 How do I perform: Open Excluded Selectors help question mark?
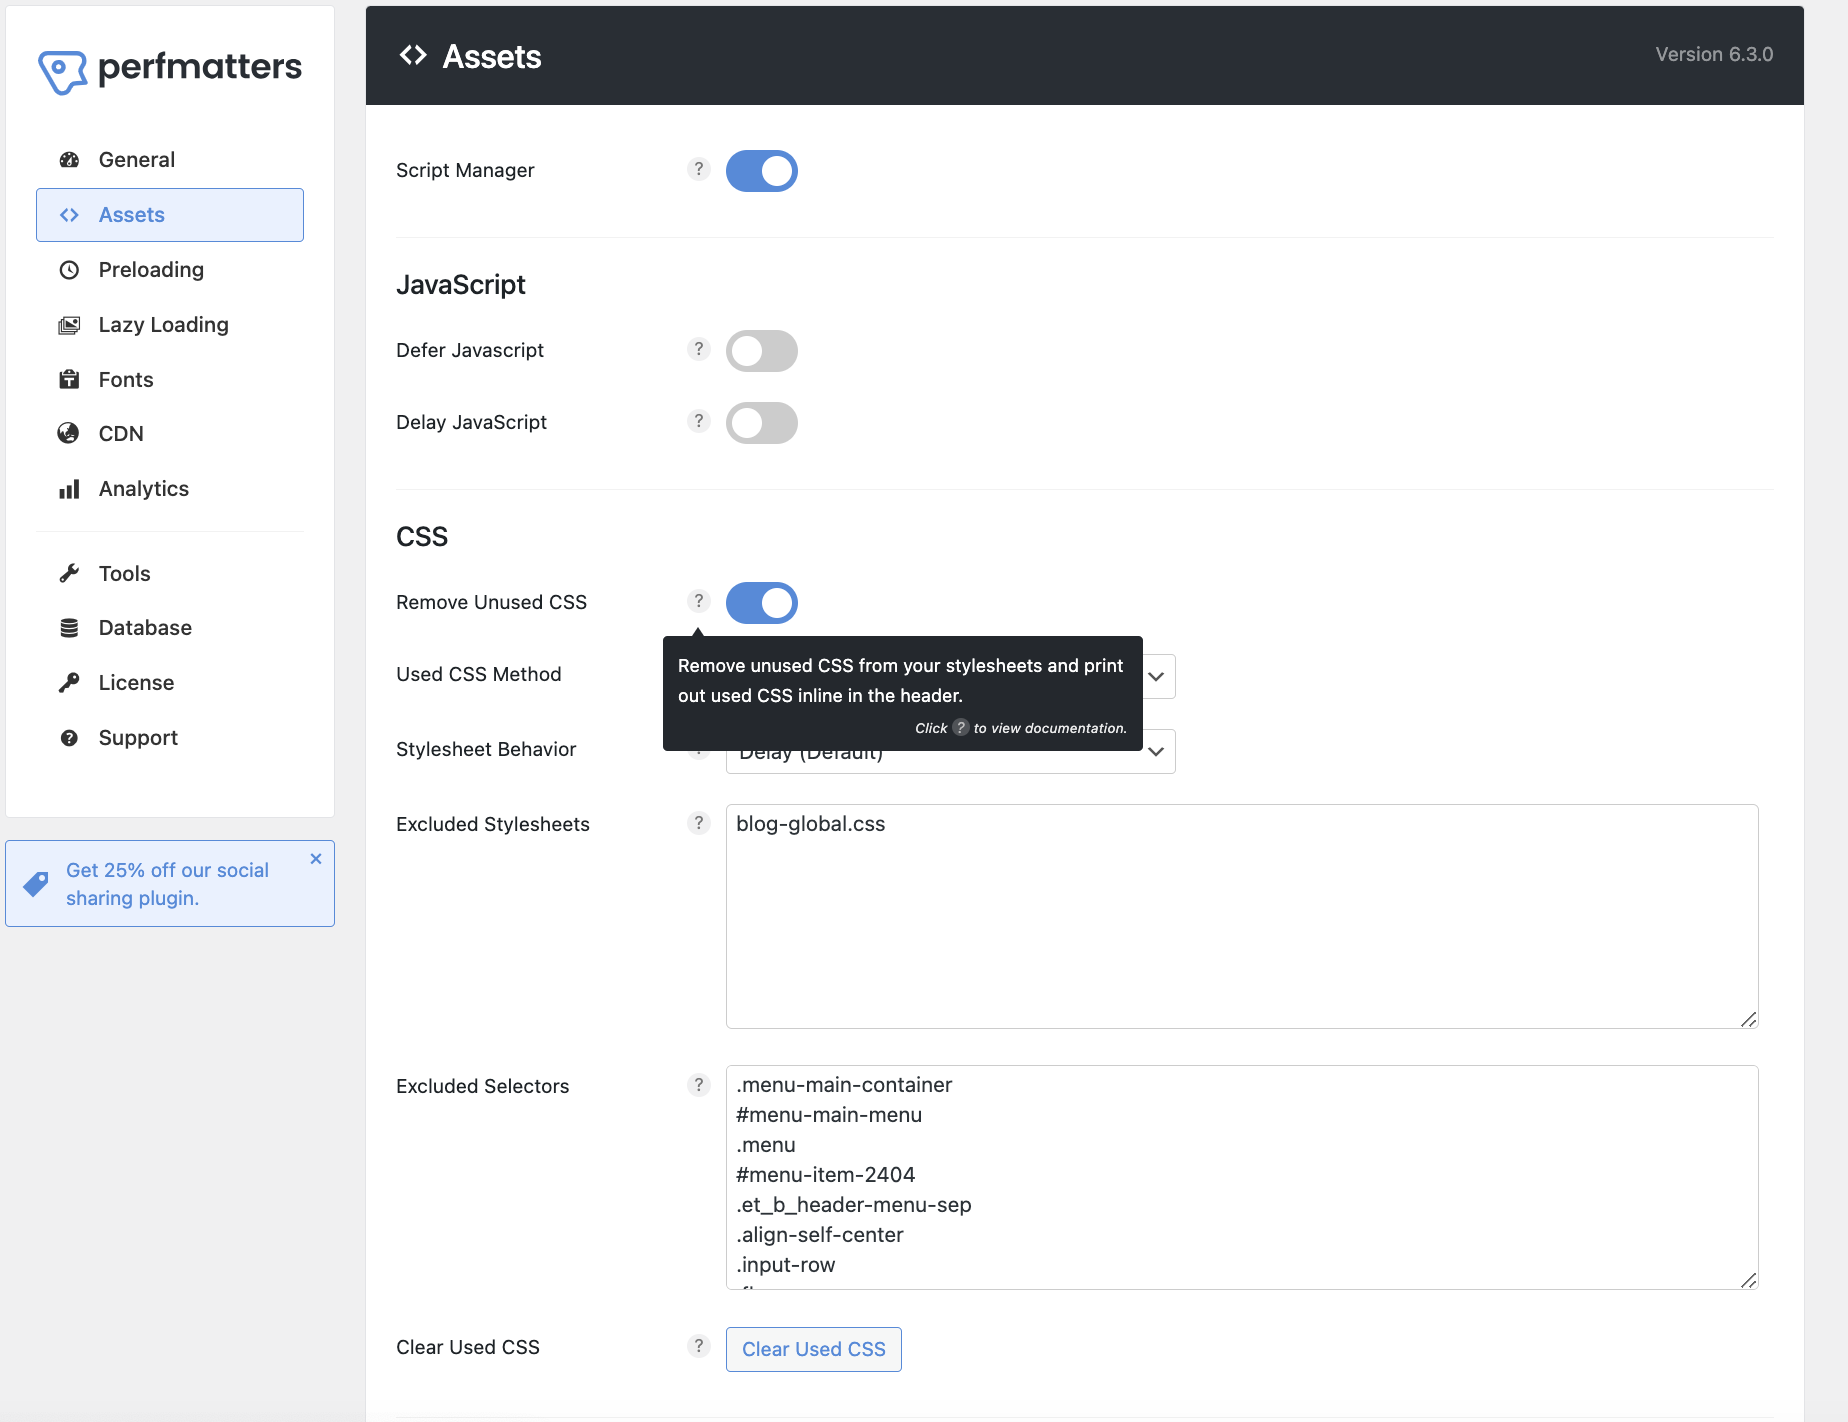(699, 1085)
